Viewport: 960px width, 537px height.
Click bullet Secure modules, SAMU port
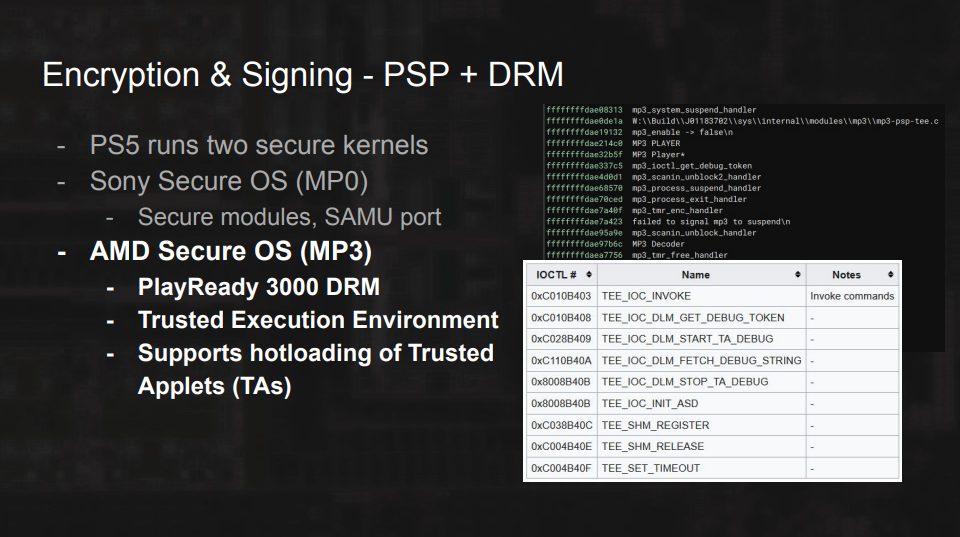pos(289,217)
